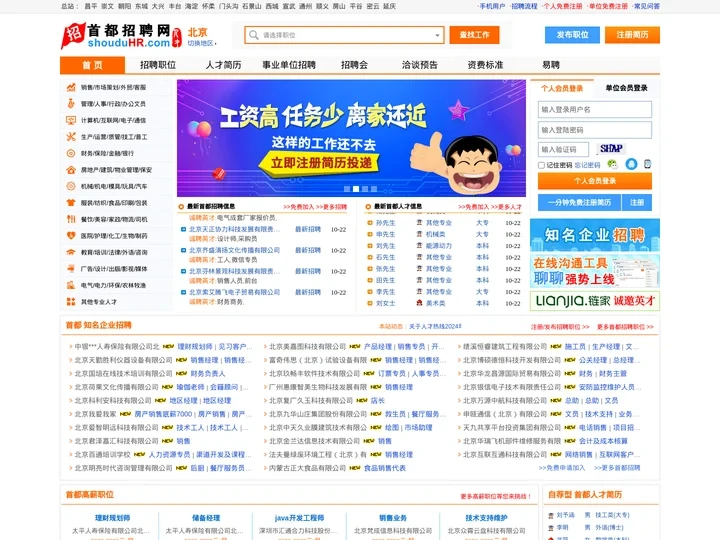Click the first banner carousel dot
The height and width of the screenshot is (540, 720).
(347, 189)
